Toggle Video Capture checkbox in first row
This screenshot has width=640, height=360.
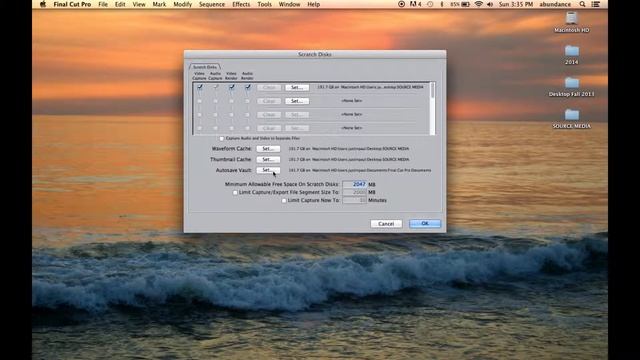(x=200, y=87)
